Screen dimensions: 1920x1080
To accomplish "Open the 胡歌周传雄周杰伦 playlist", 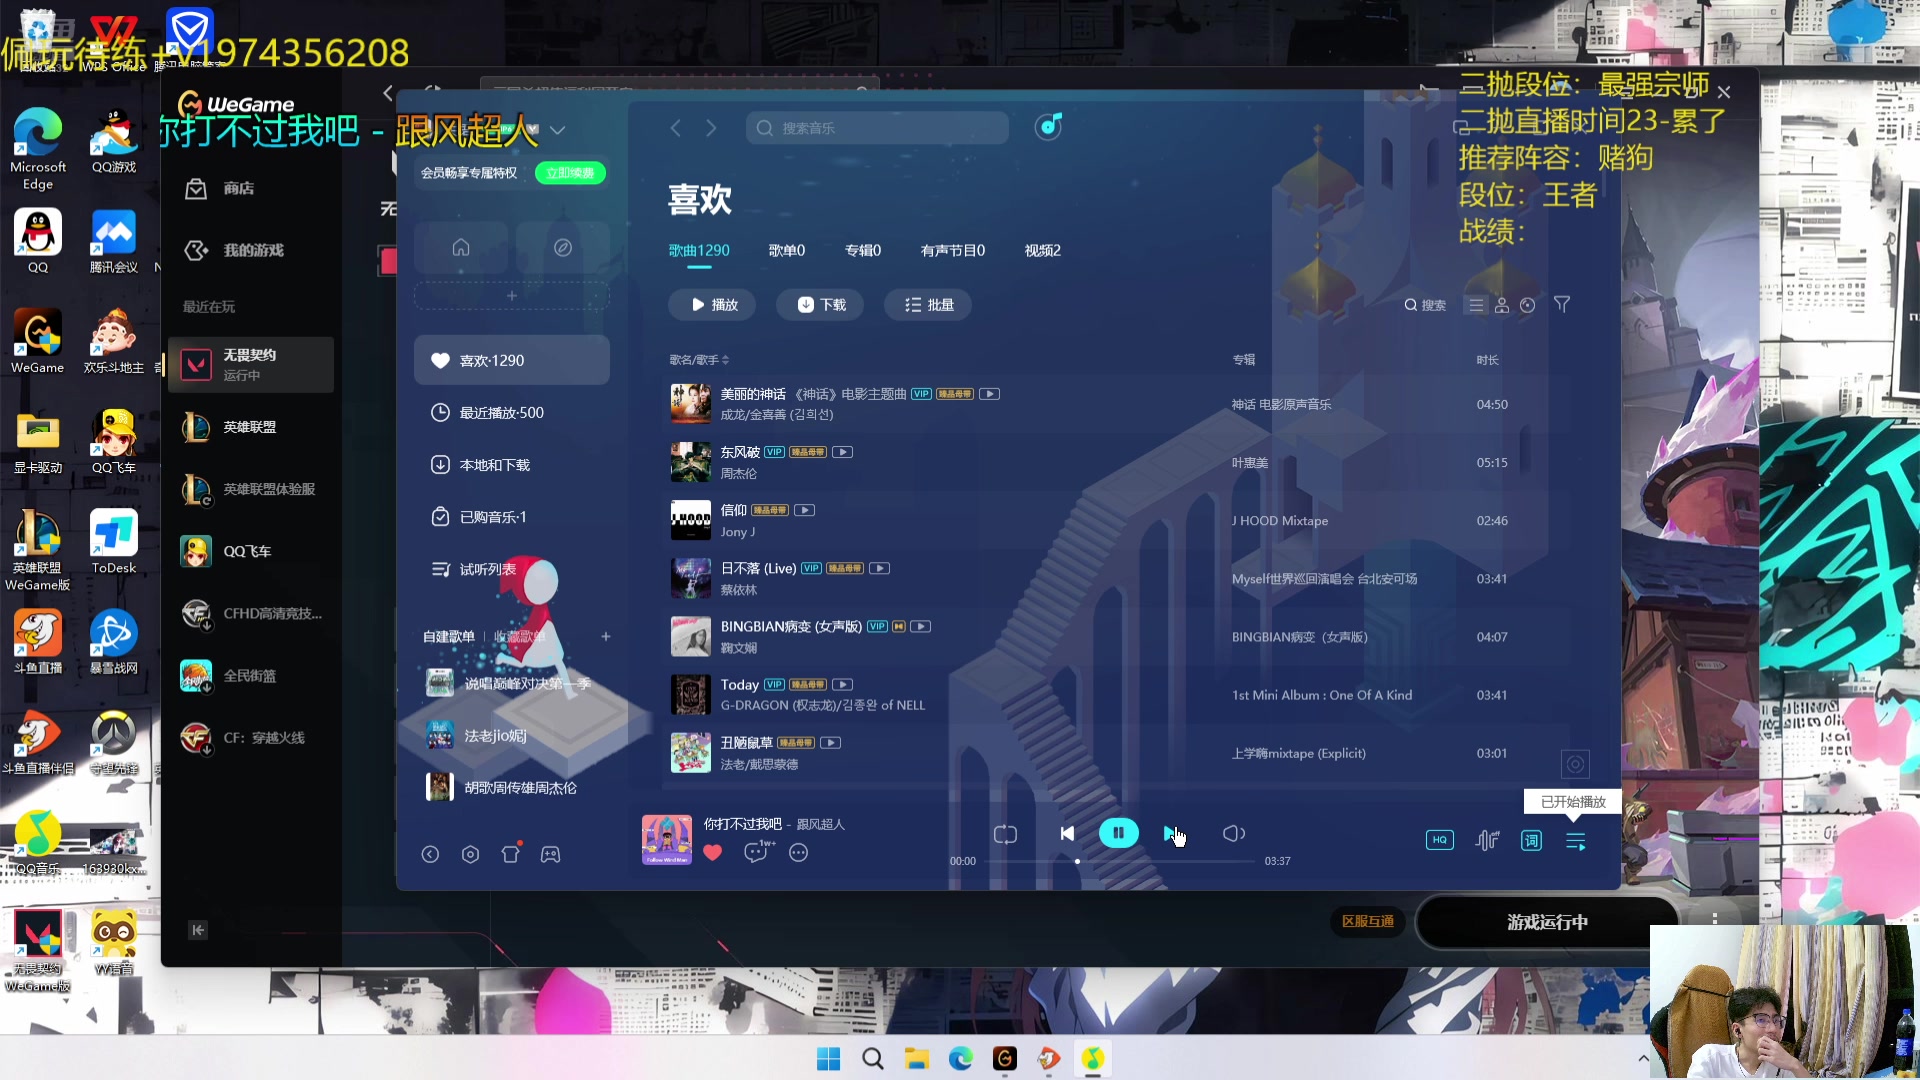I will (x=511, y=787).
